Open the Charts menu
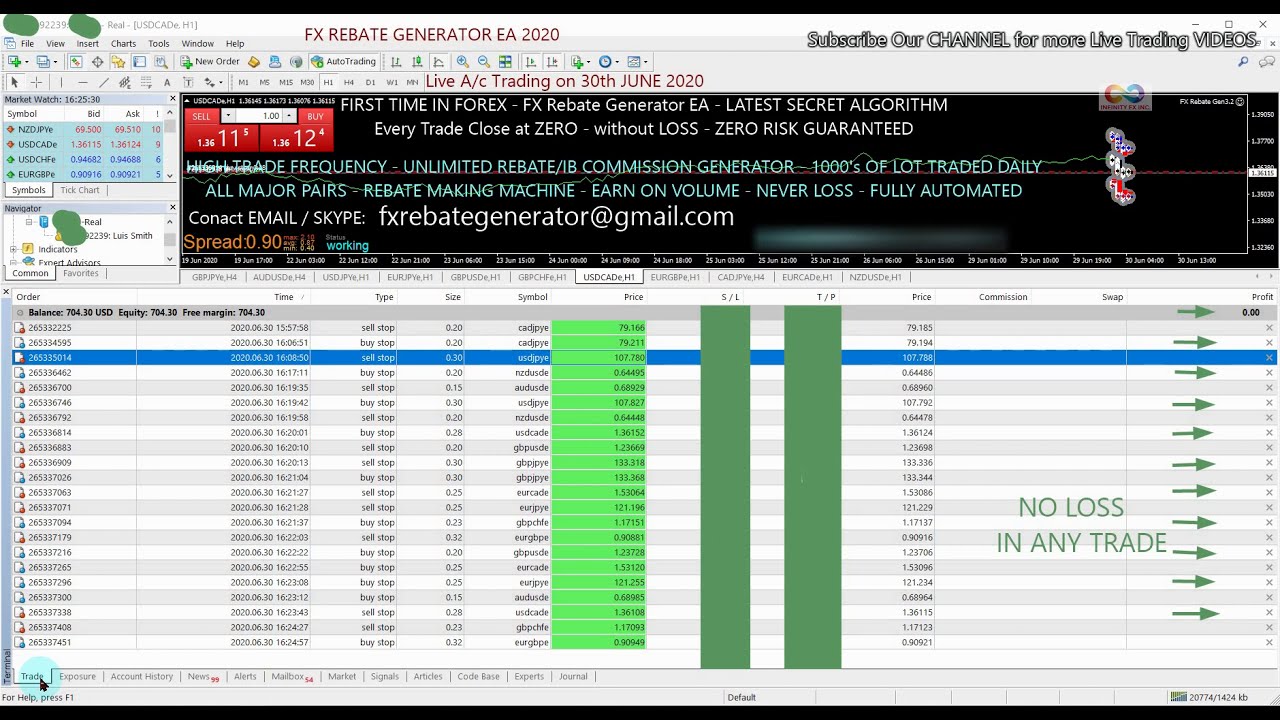 click(x=123, y=44)
